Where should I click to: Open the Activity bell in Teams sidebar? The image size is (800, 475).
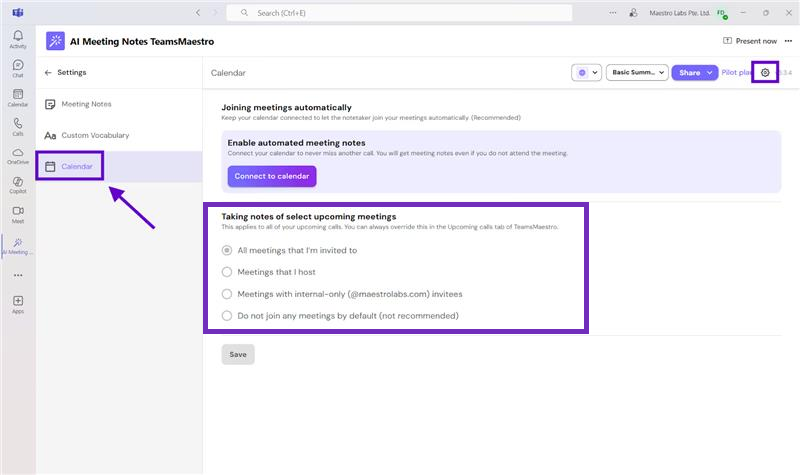pos(18,39)
